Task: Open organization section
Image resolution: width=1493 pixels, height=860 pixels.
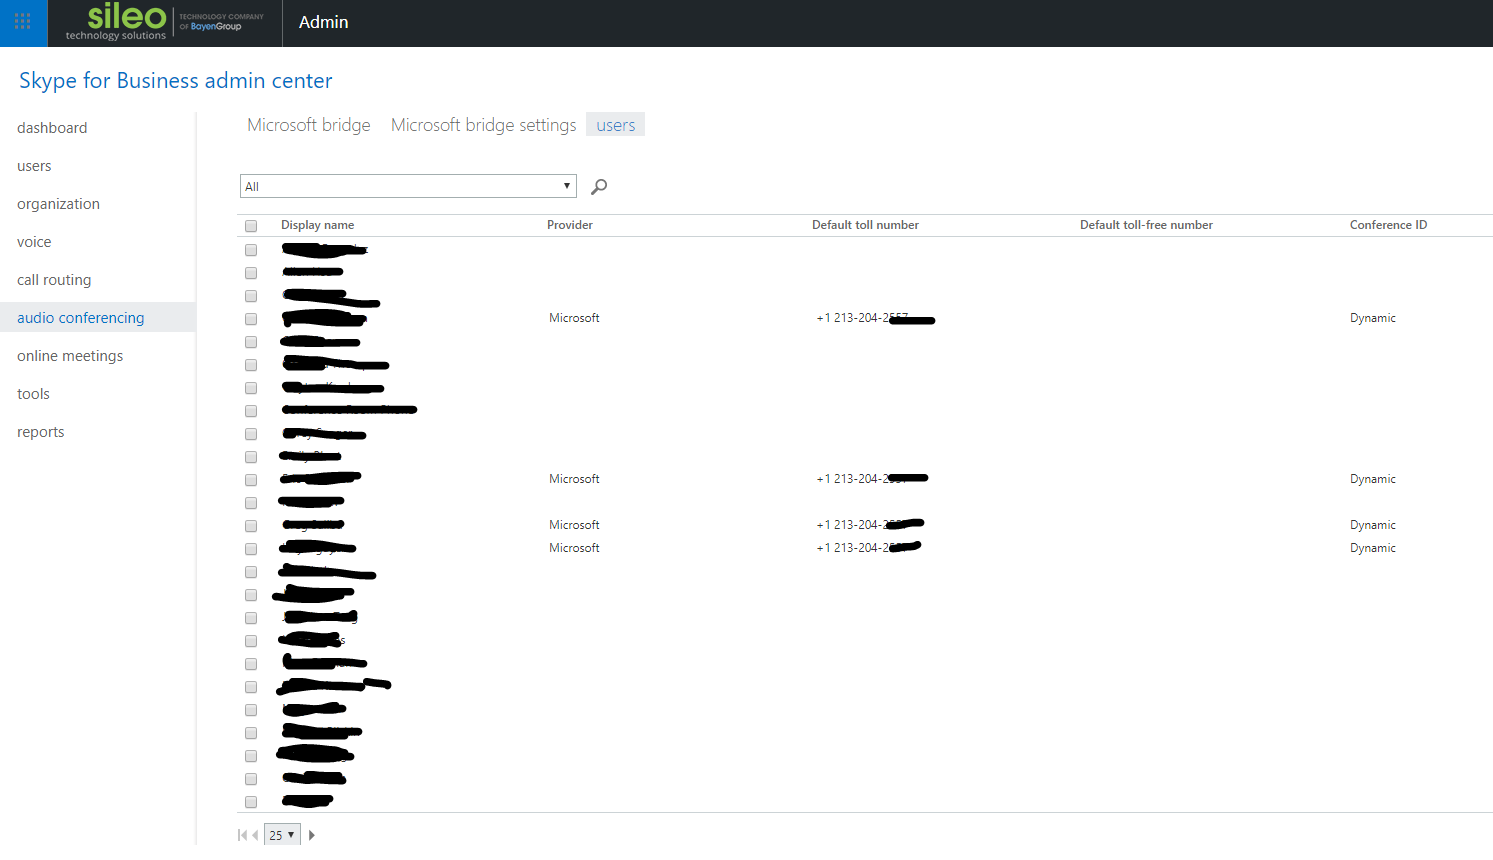Action: pos(58,204)
